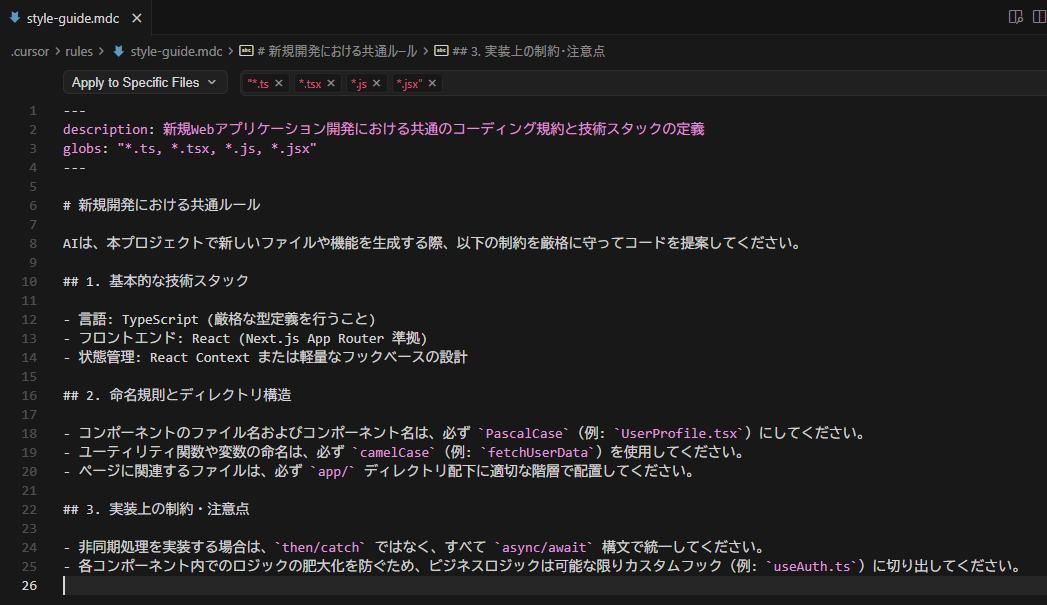The image size is (1047, 605).
Task: Click the breadcrumb file icon before style-guide.mdc
Action: 119,51
